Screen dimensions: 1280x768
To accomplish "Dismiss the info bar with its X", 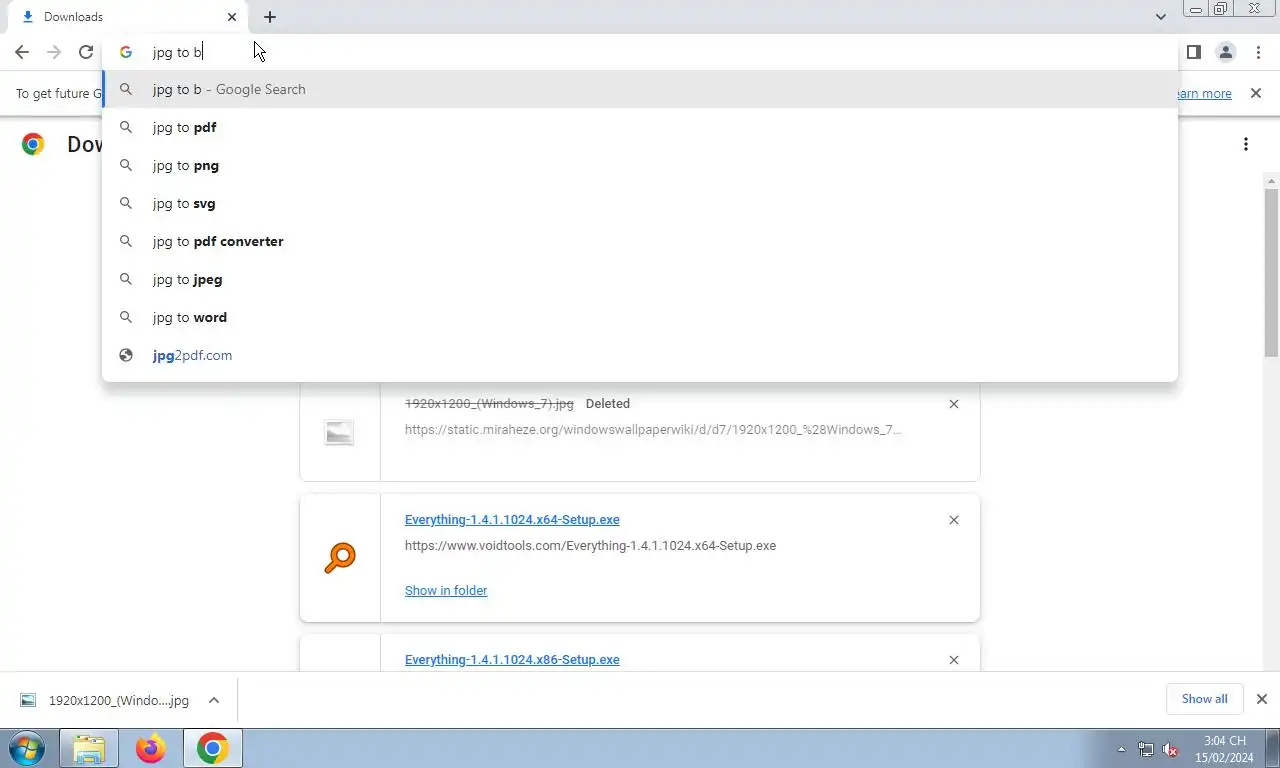I will click(x=1256, y=93).
